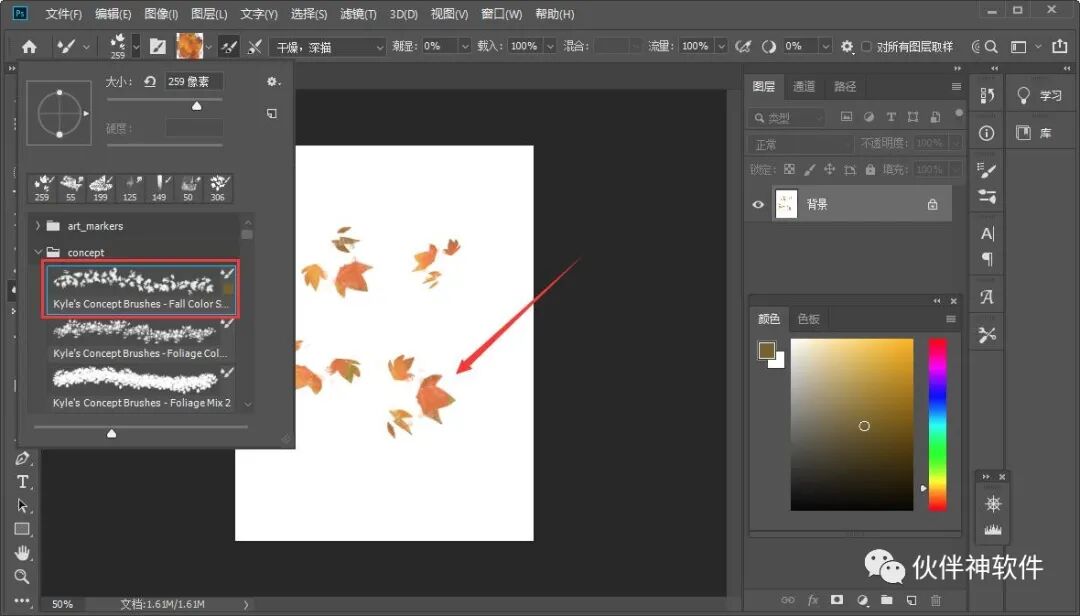Image resolution: width=1080 pixels, height=616 pixels.
Task: Enable 对所有图层取样 checkbox
Action: coord(866,46)
